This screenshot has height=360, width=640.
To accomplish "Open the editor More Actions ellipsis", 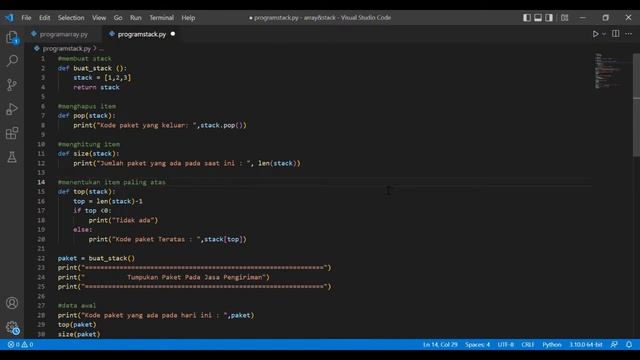I will [x=629, y=34].
